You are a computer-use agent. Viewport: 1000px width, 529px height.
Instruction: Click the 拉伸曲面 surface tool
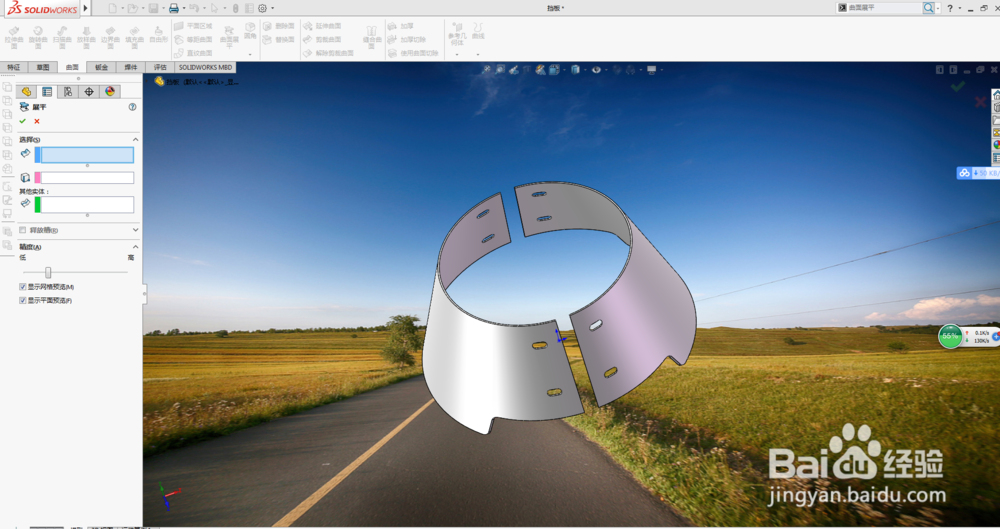point(14,38)
